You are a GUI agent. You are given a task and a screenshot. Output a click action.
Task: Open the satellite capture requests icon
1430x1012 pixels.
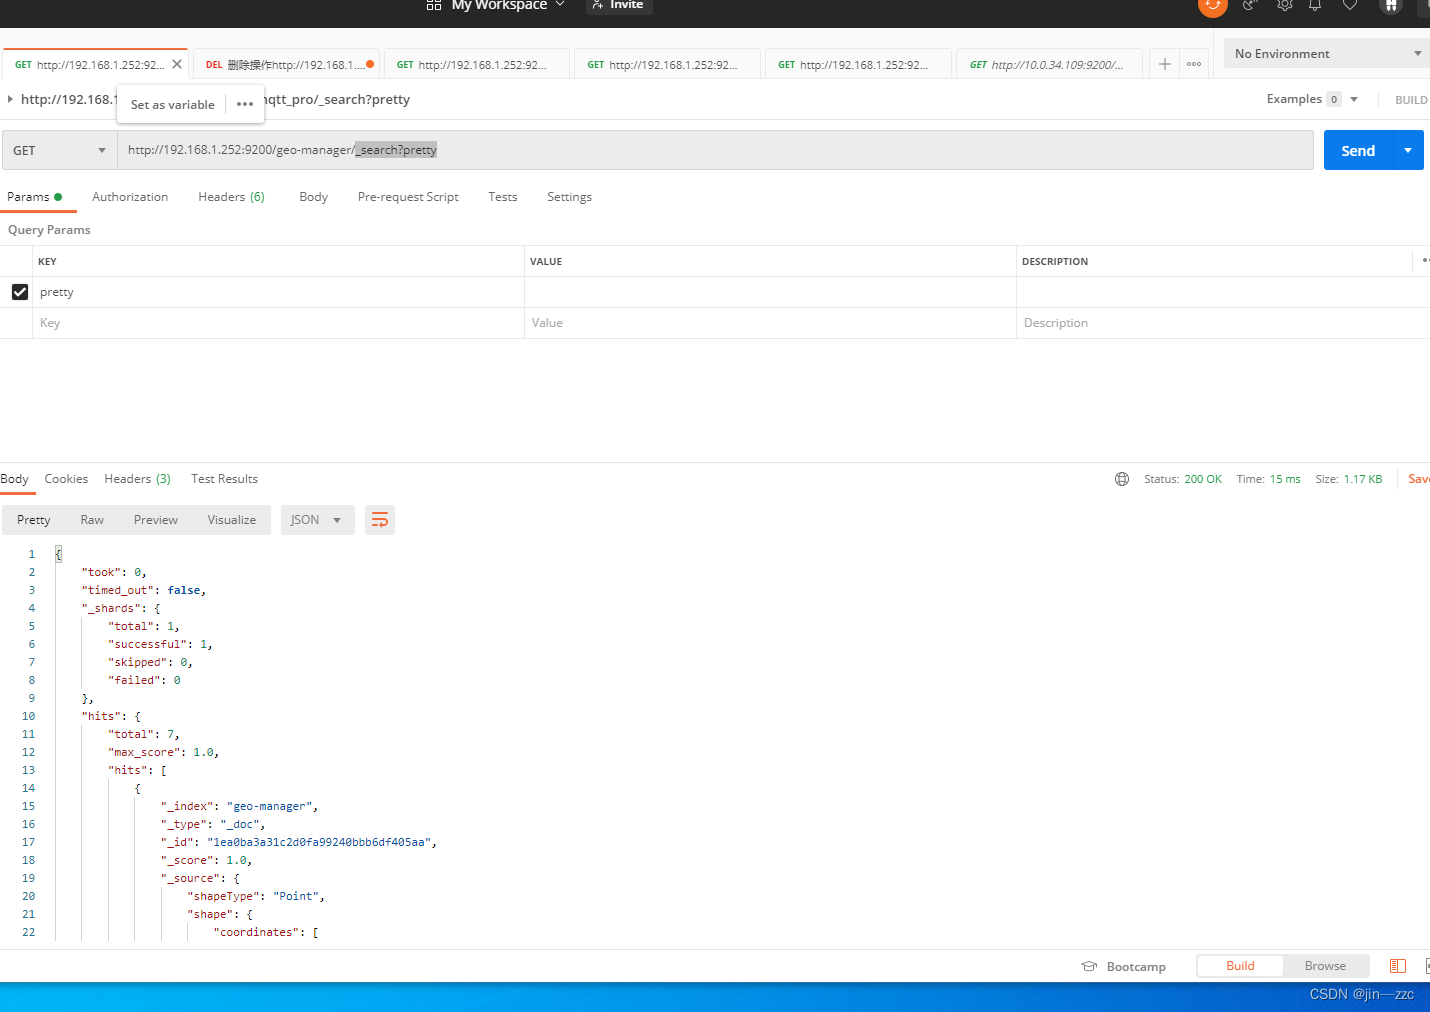click(x=1250, y=5)
